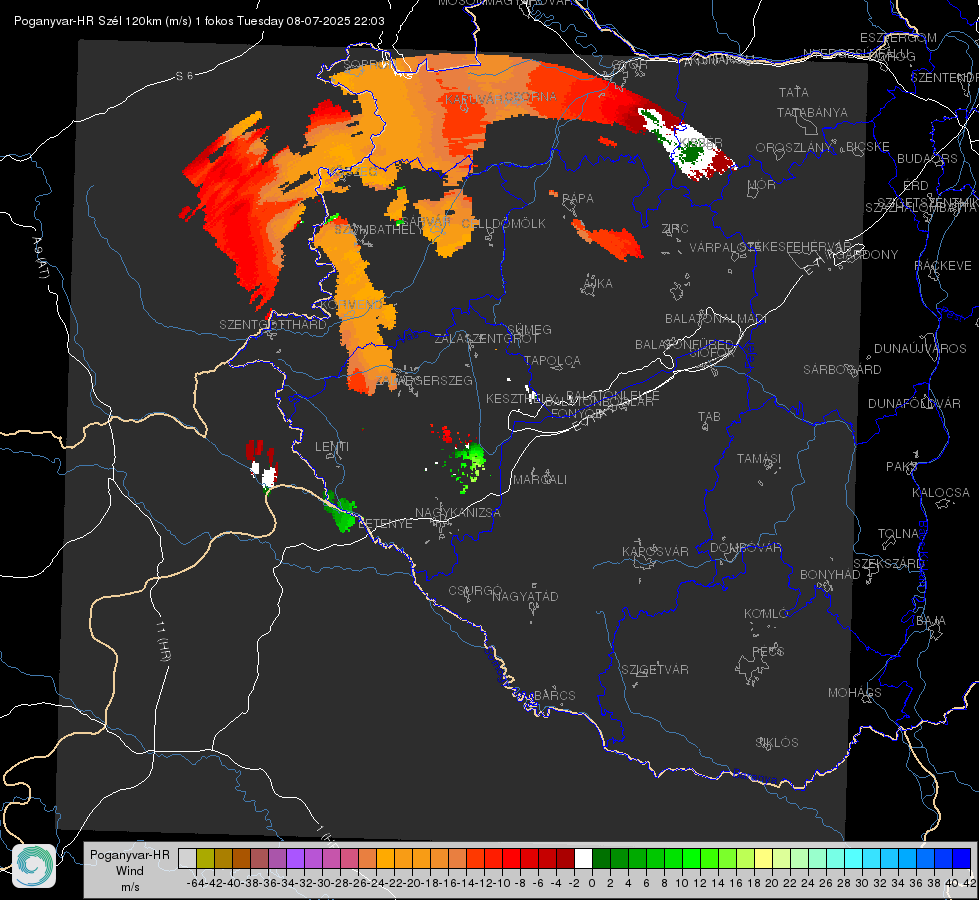
Task: Pick the dark blue swatch between 40 and 42
Action: point(962,859)
